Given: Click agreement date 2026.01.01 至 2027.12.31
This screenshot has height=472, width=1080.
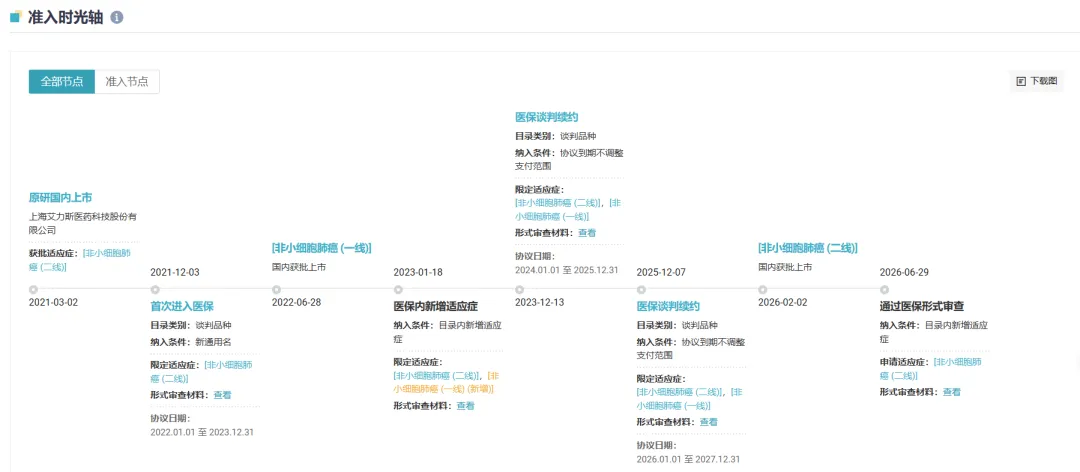Looking at the screenshot, I should point(689,459).
